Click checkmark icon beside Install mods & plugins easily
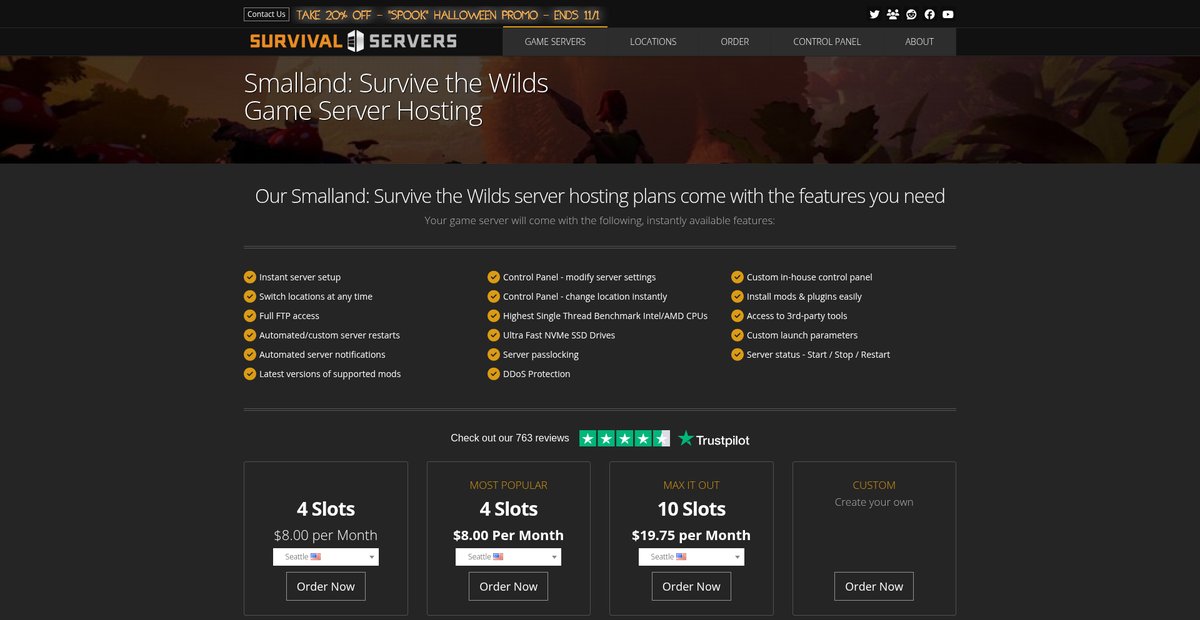 (738, 296)
